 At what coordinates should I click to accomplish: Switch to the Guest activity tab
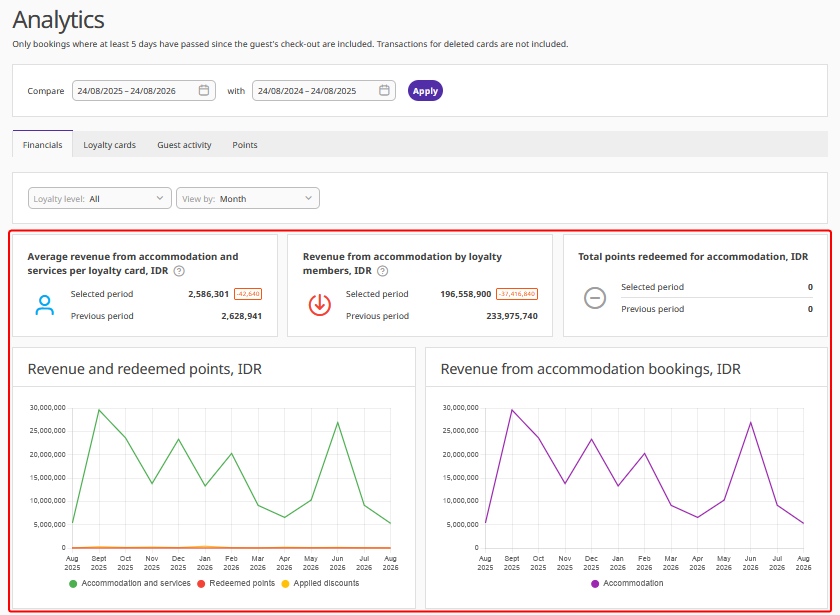click(x=184, y=145)
